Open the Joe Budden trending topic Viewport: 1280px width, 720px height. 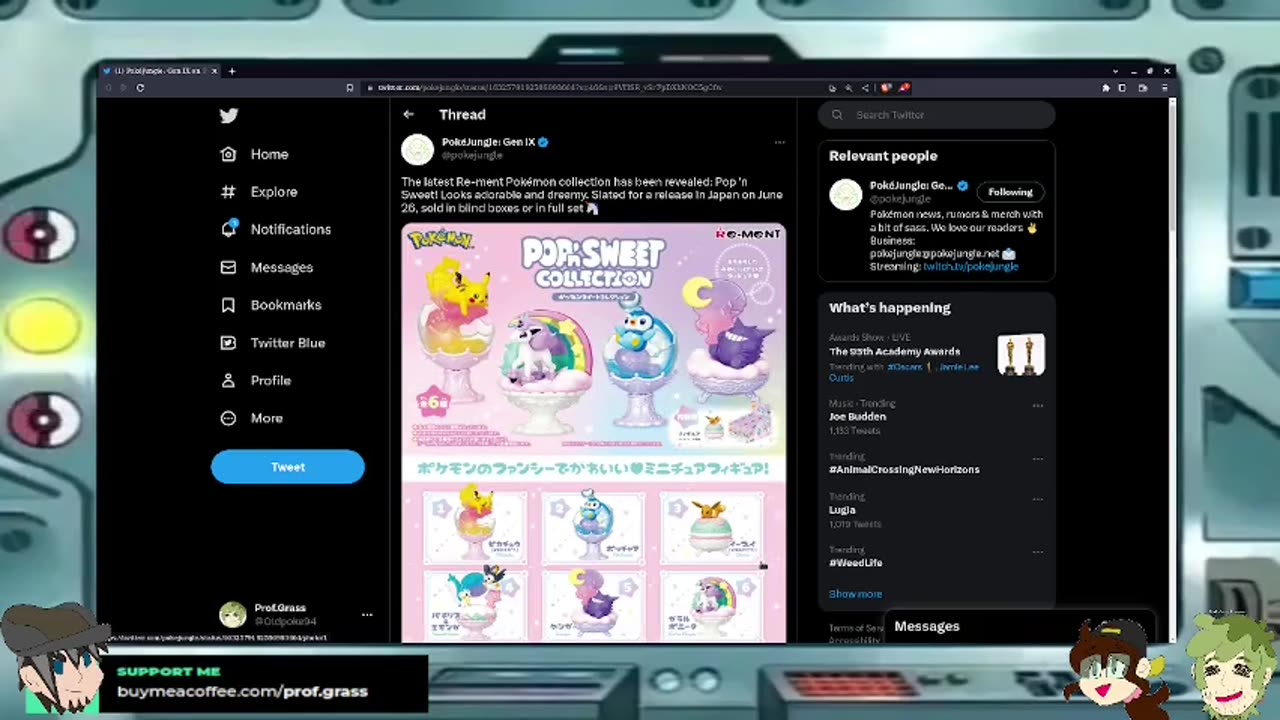[x=857, y=417]
